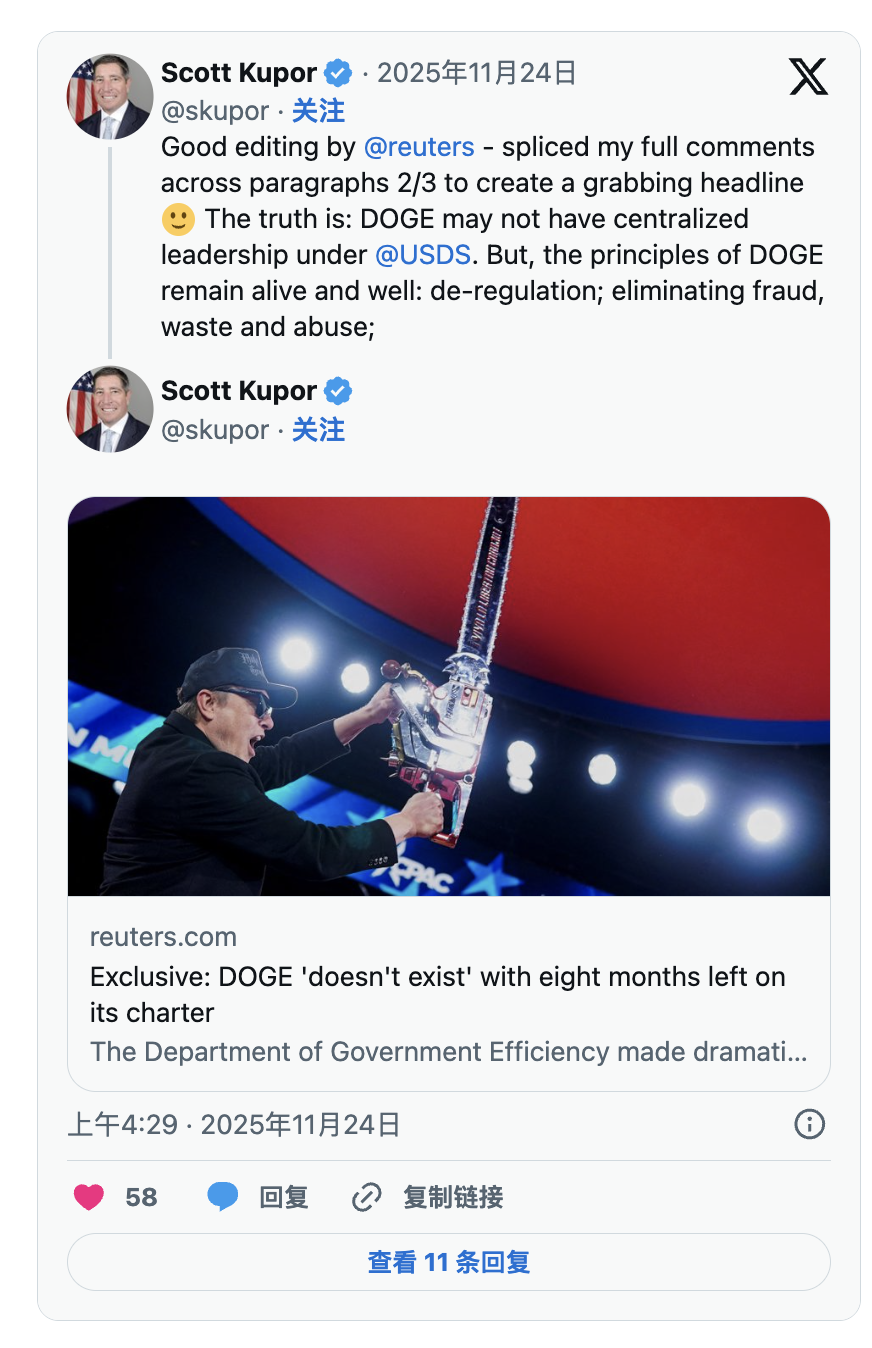Open the tweet info icon

click(x=809, y=1125)
